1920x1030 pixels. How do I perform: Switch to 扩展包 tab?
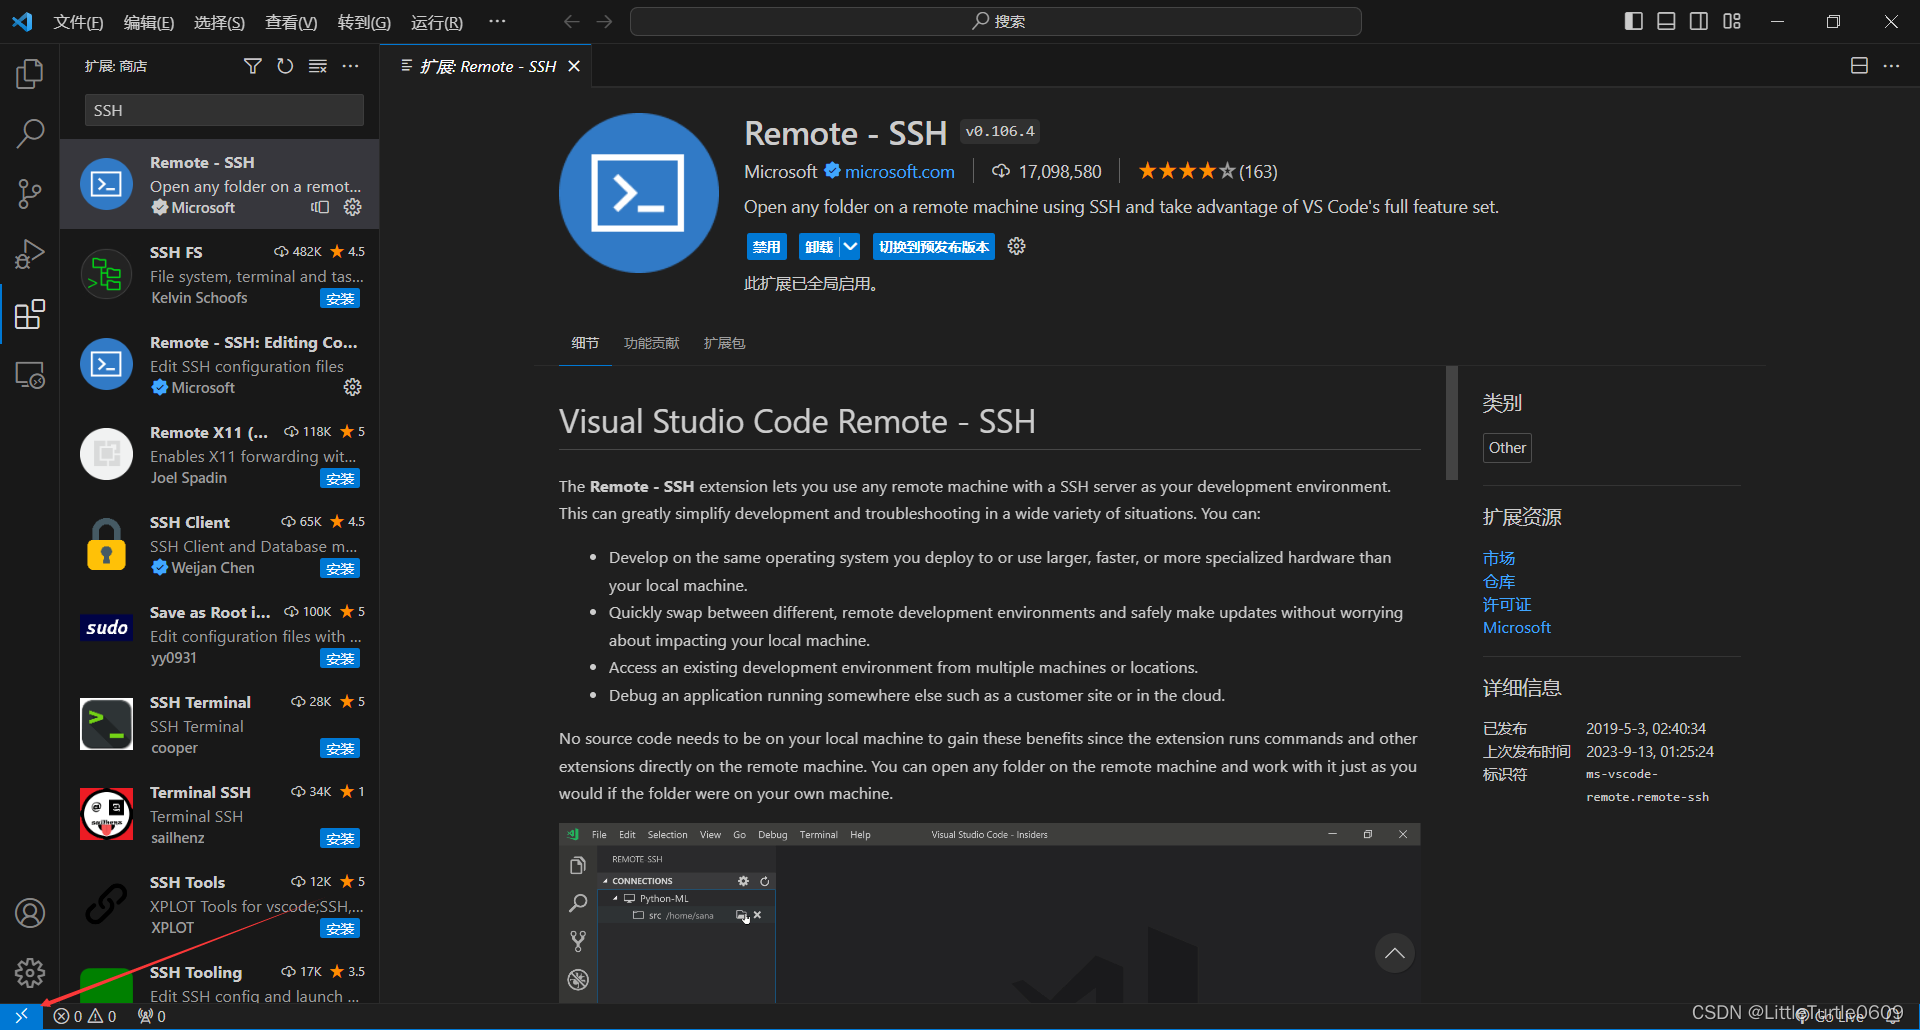[x=724, y=343]
